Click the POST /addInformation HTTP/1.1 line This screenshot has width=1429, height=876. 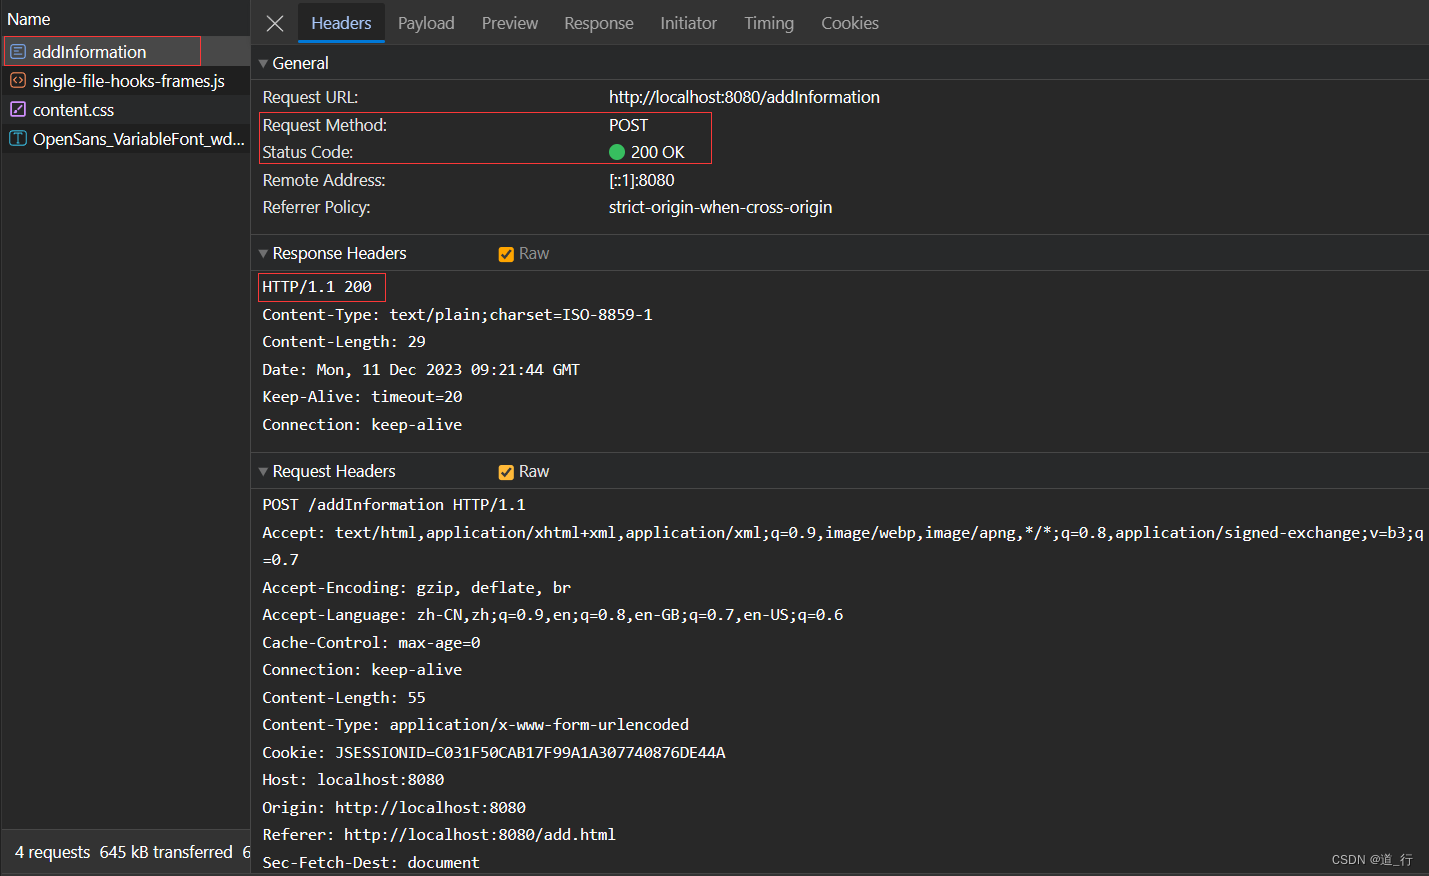coord(394,505)
